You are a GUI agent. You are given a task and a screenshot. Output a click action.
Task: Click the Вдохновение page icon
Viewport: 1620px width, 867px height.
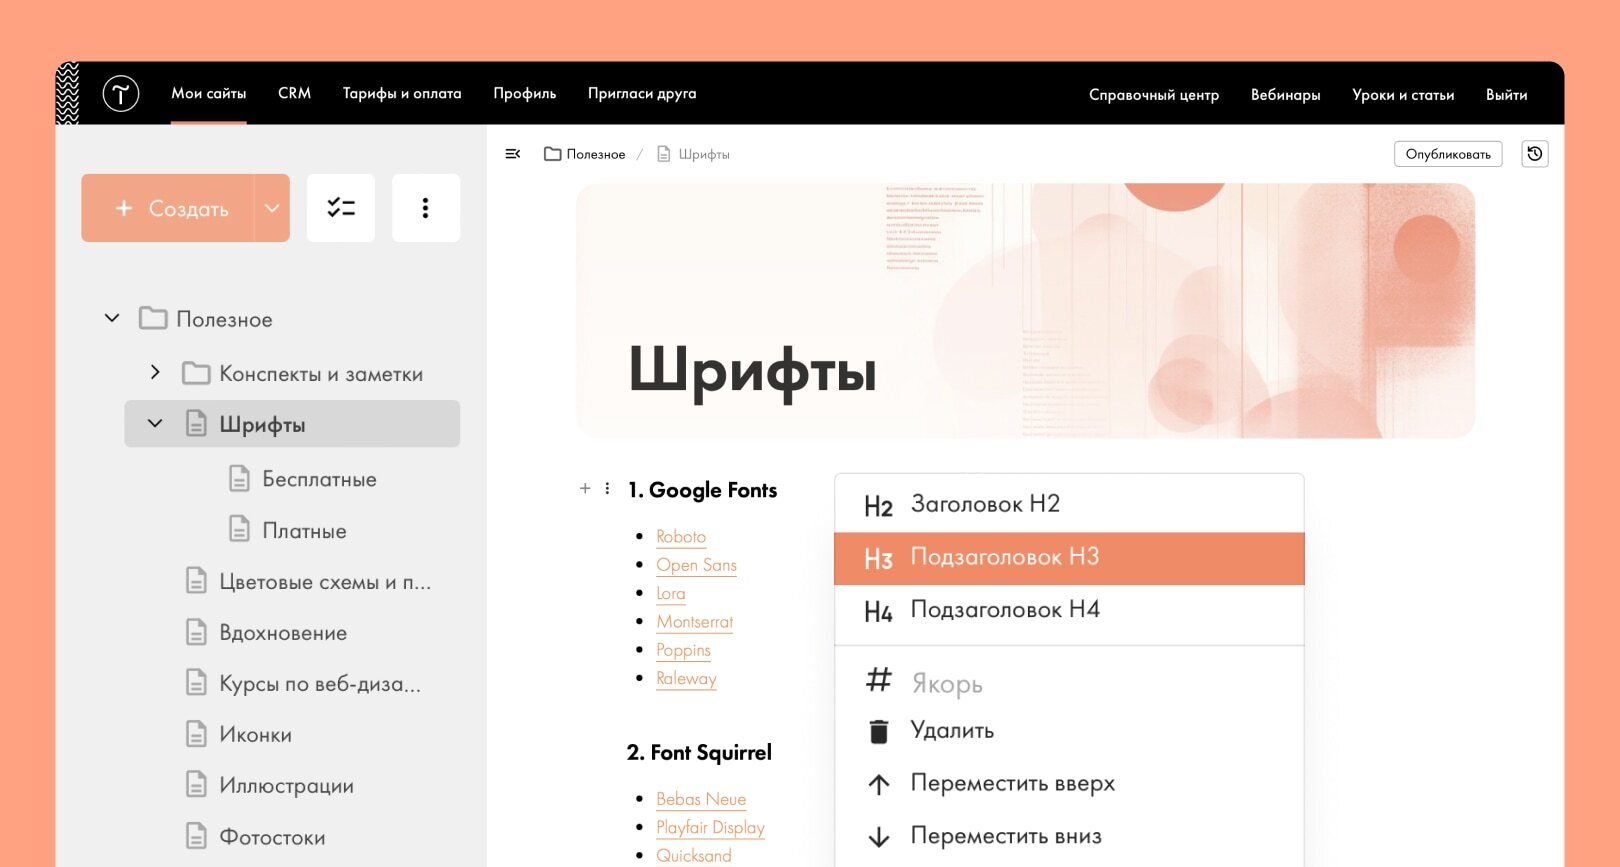196,632
